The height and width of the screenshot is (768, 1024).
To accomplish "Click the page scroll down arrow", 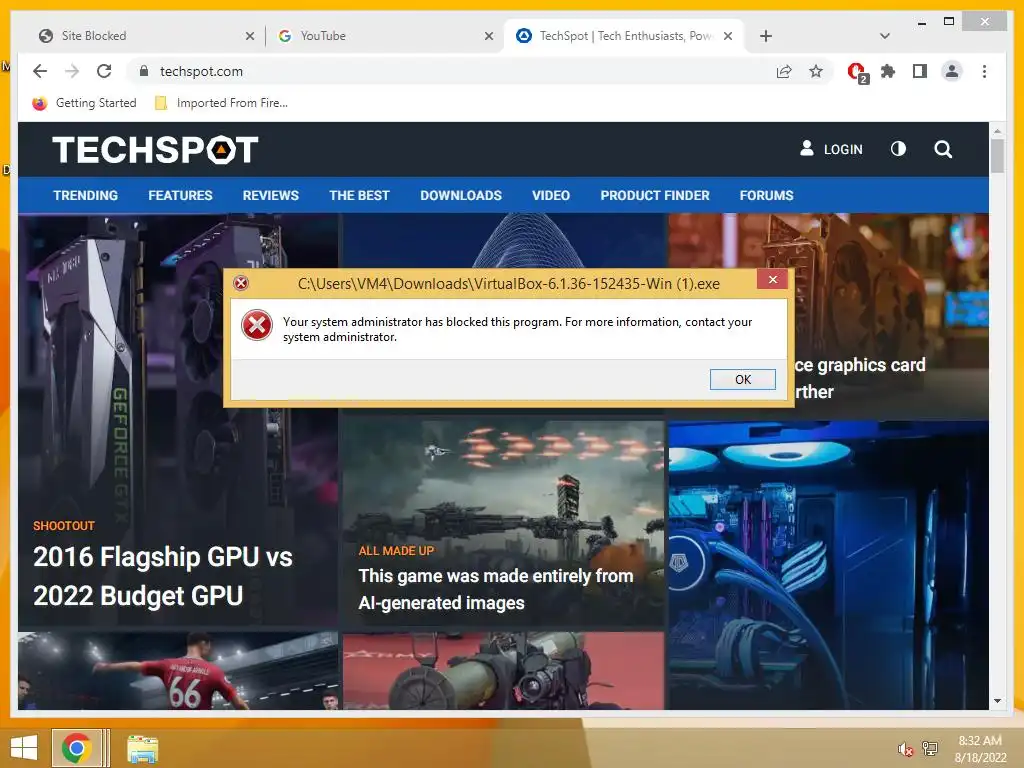I will [997, 701].
